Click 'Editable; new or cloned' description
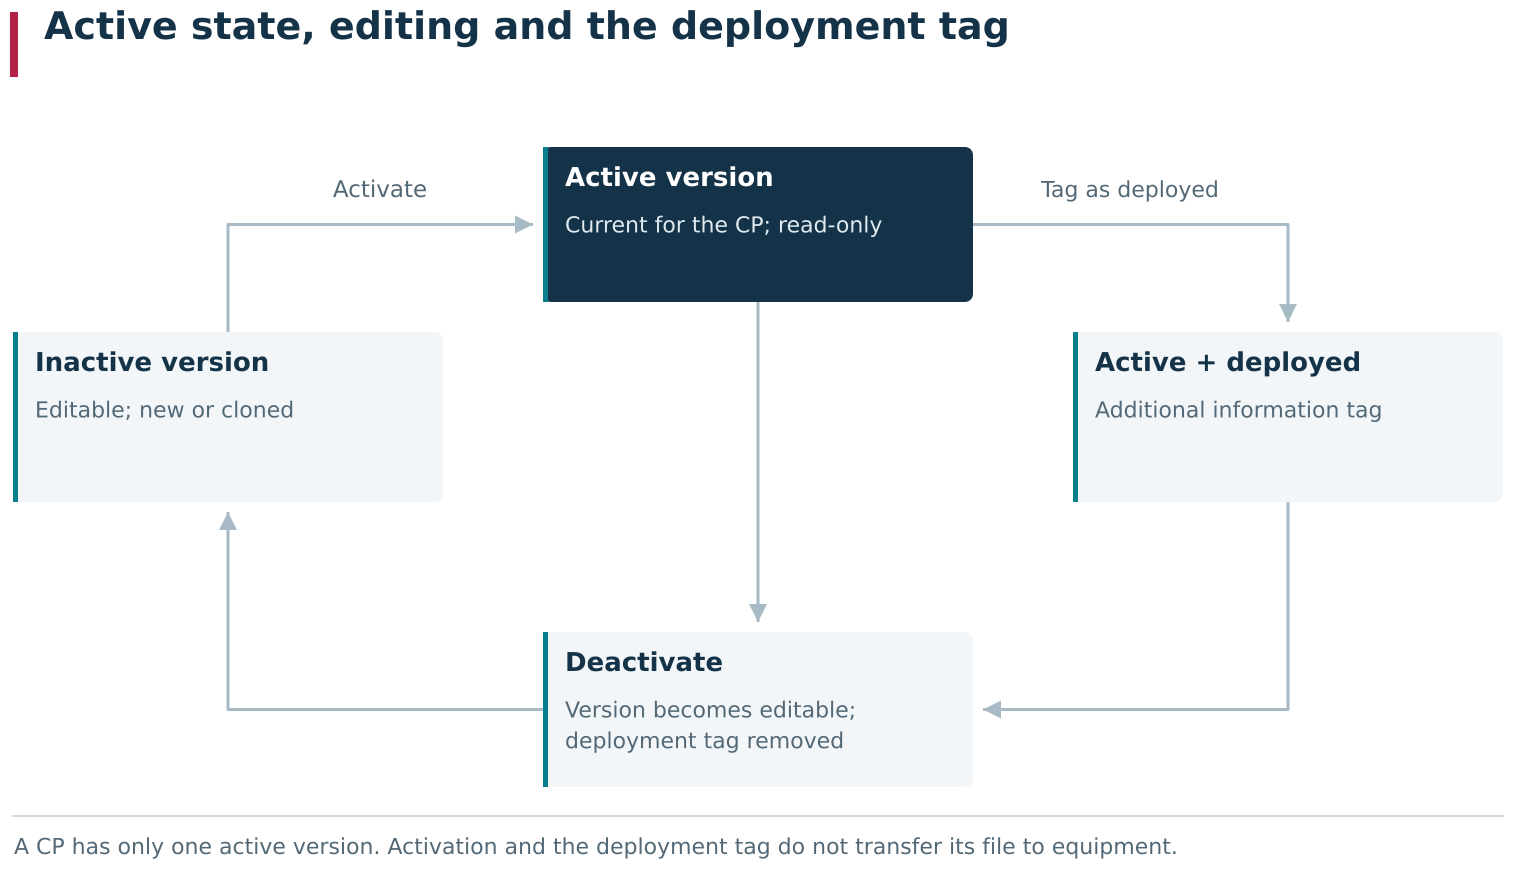 click(164, 410)
